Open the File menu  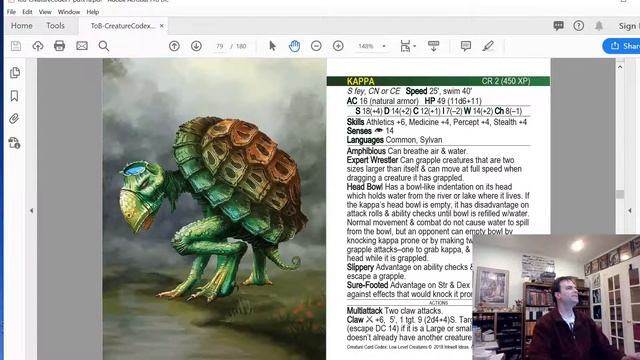point(11,12)
